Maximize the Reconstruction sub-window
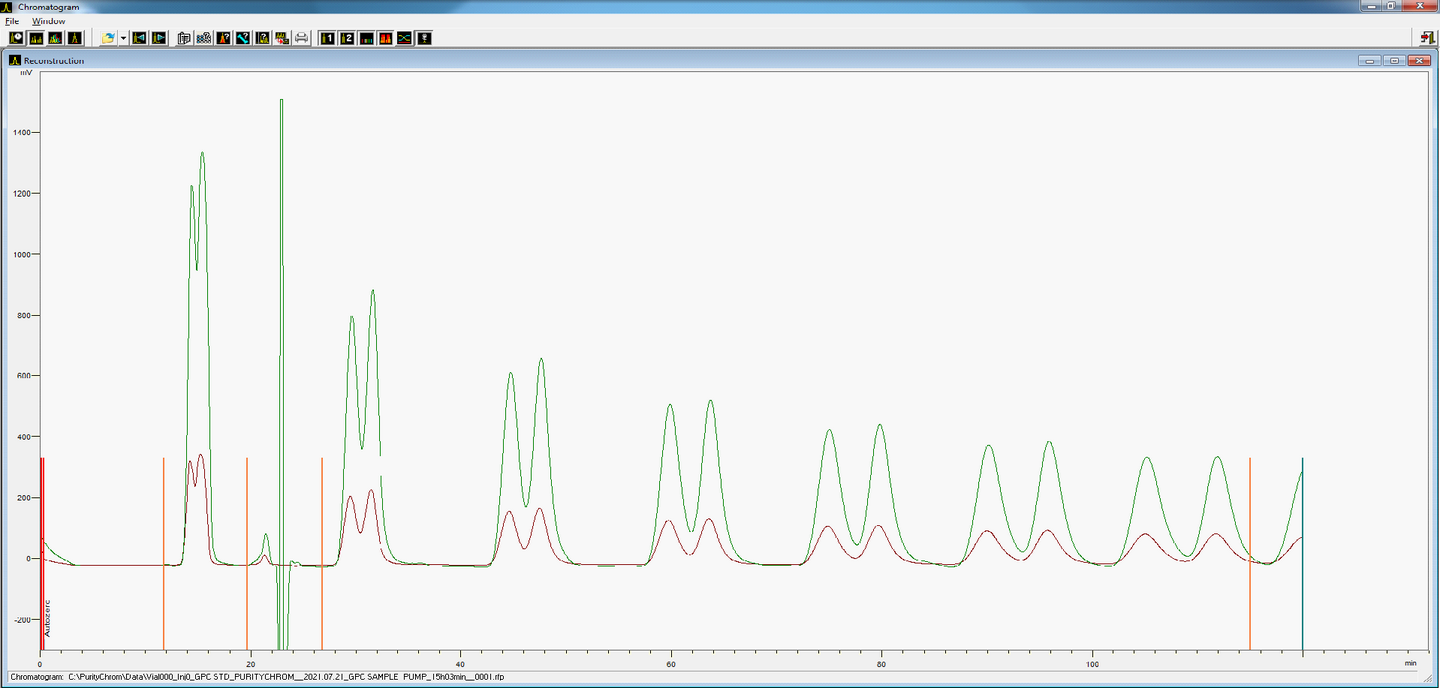This screenshot has width=1440, height=688. pos(1393,61)
